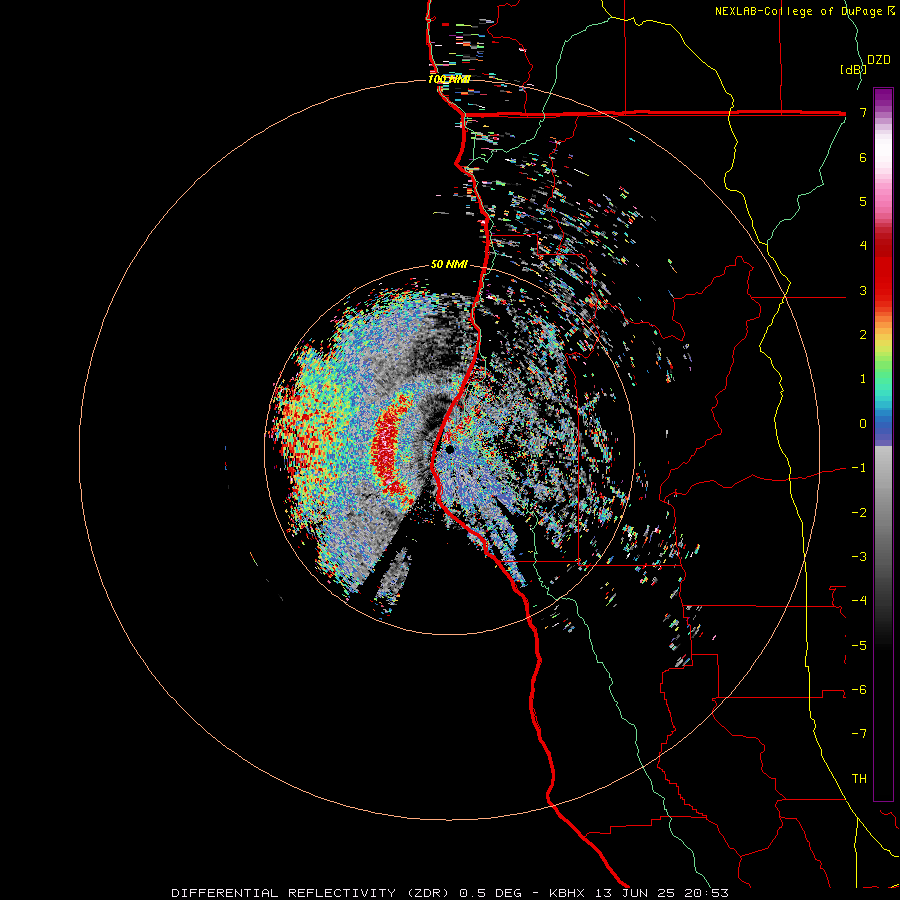
Task: Click the -5 value on color scale
Action: click(x=859, y=646)
